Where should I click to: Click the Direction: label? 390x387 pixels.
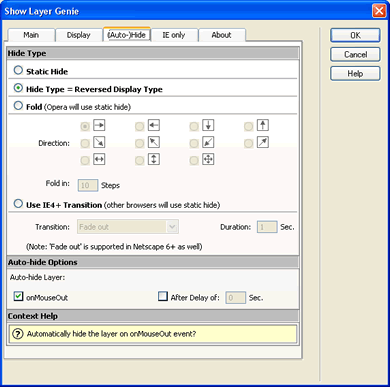click(54, 143)
